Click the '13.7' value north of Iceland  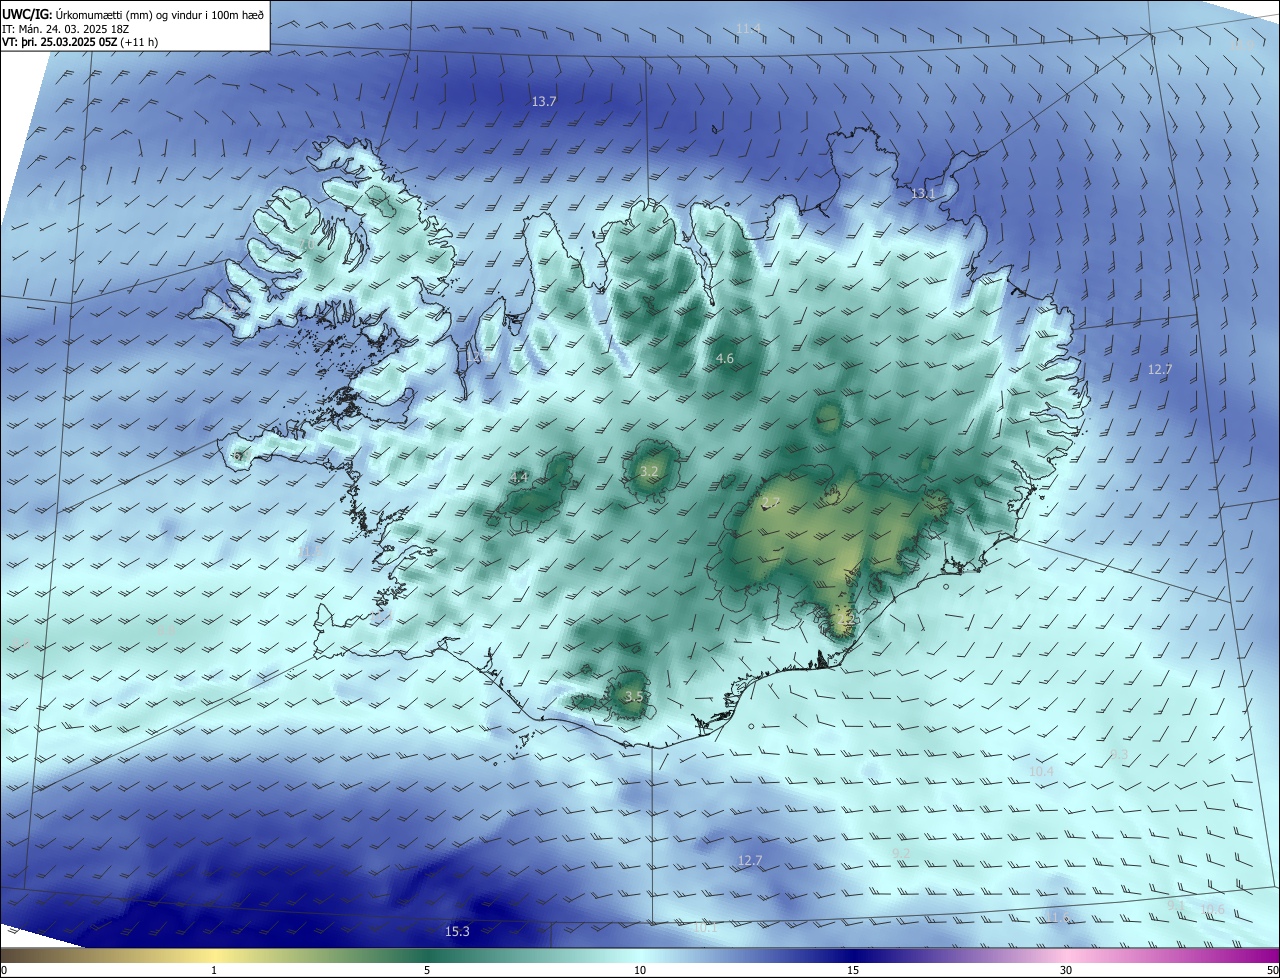point(544,102)
